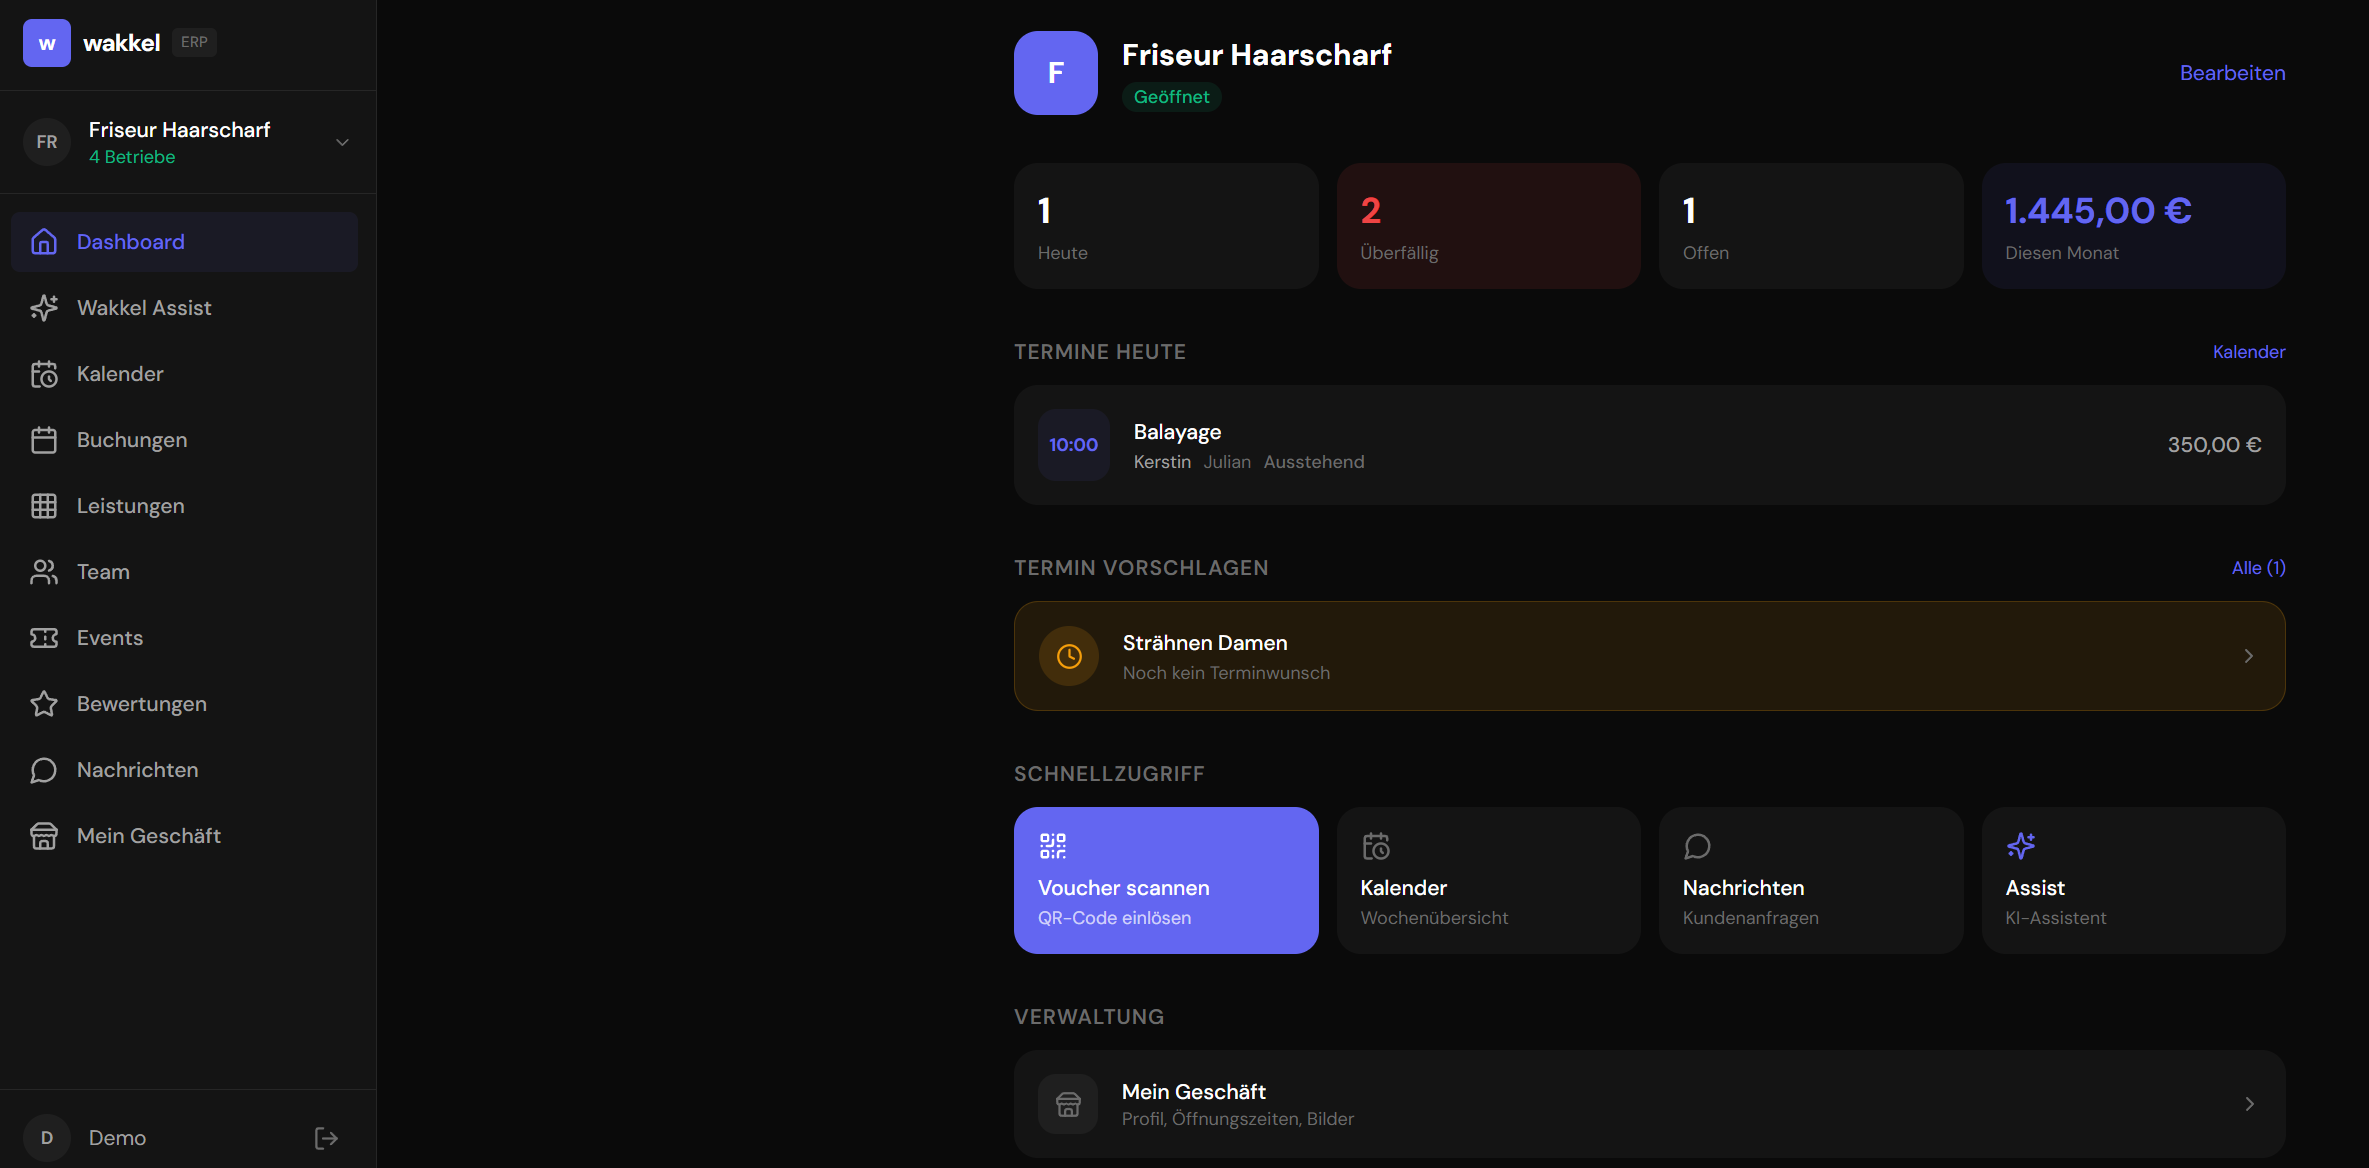Click the Bearbeiten link

click(x=2232, y=72)
